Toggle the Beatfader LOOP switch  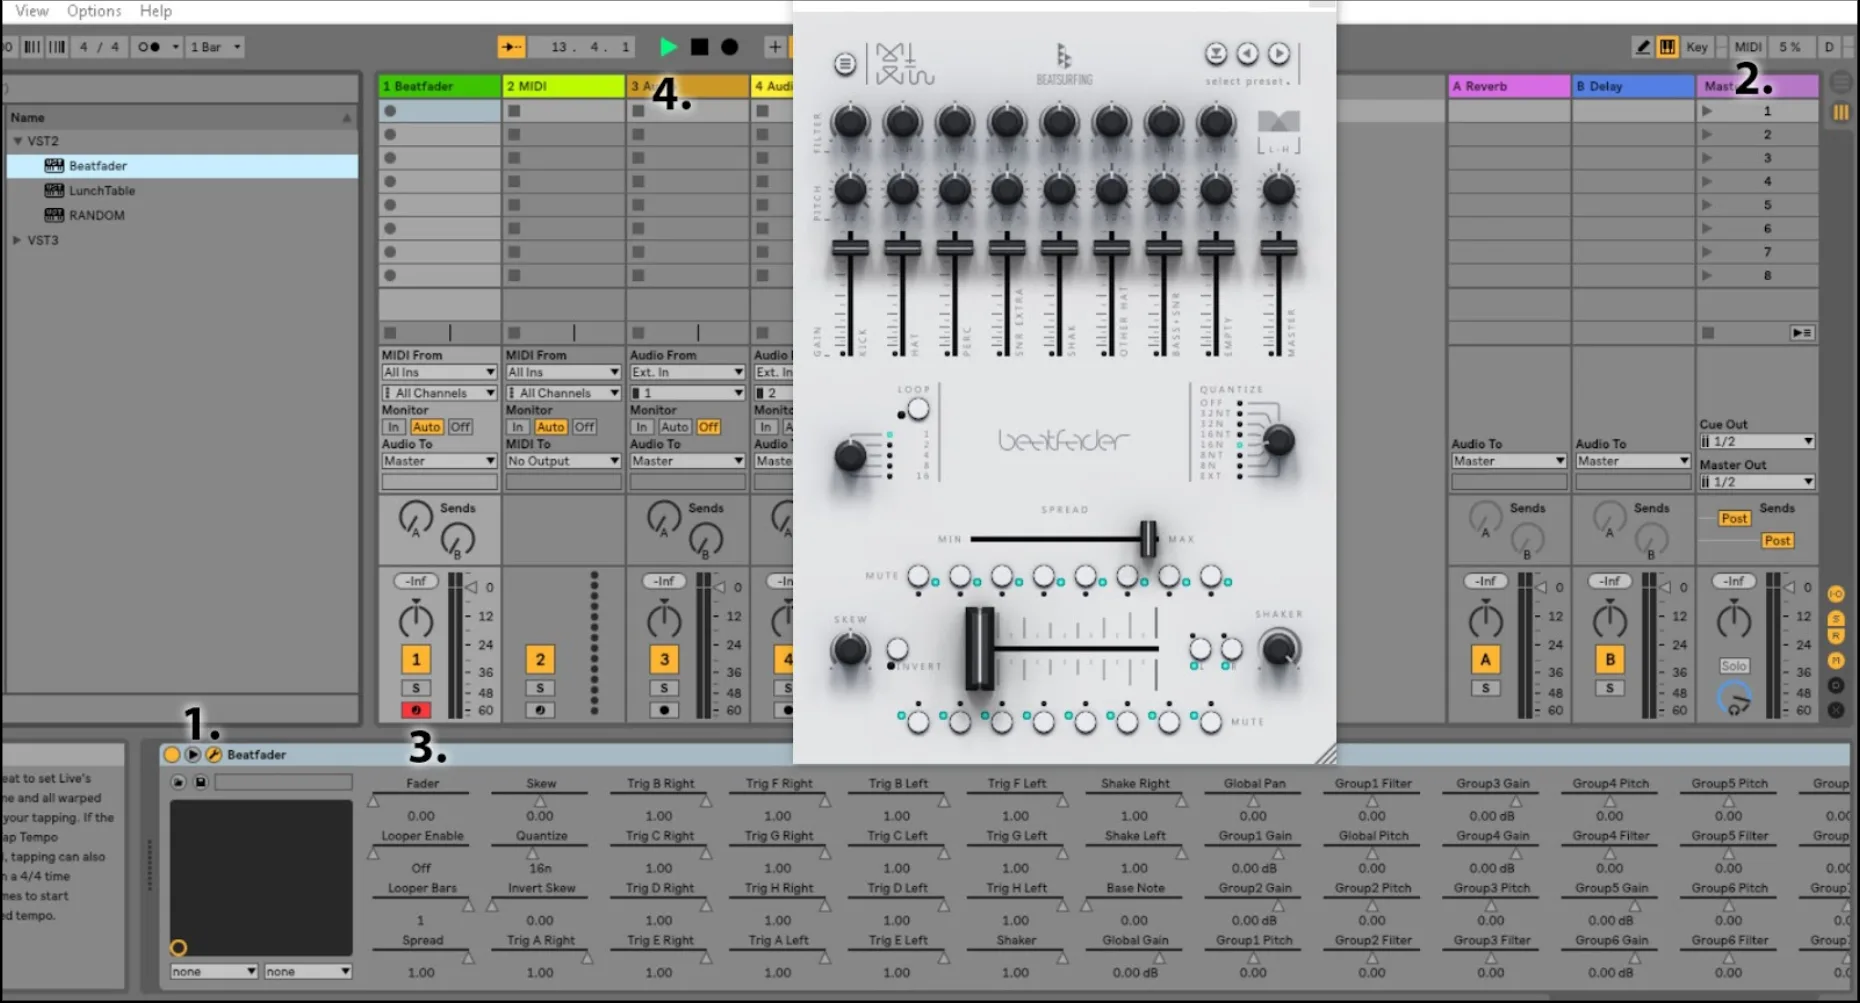tap(917, 409)
